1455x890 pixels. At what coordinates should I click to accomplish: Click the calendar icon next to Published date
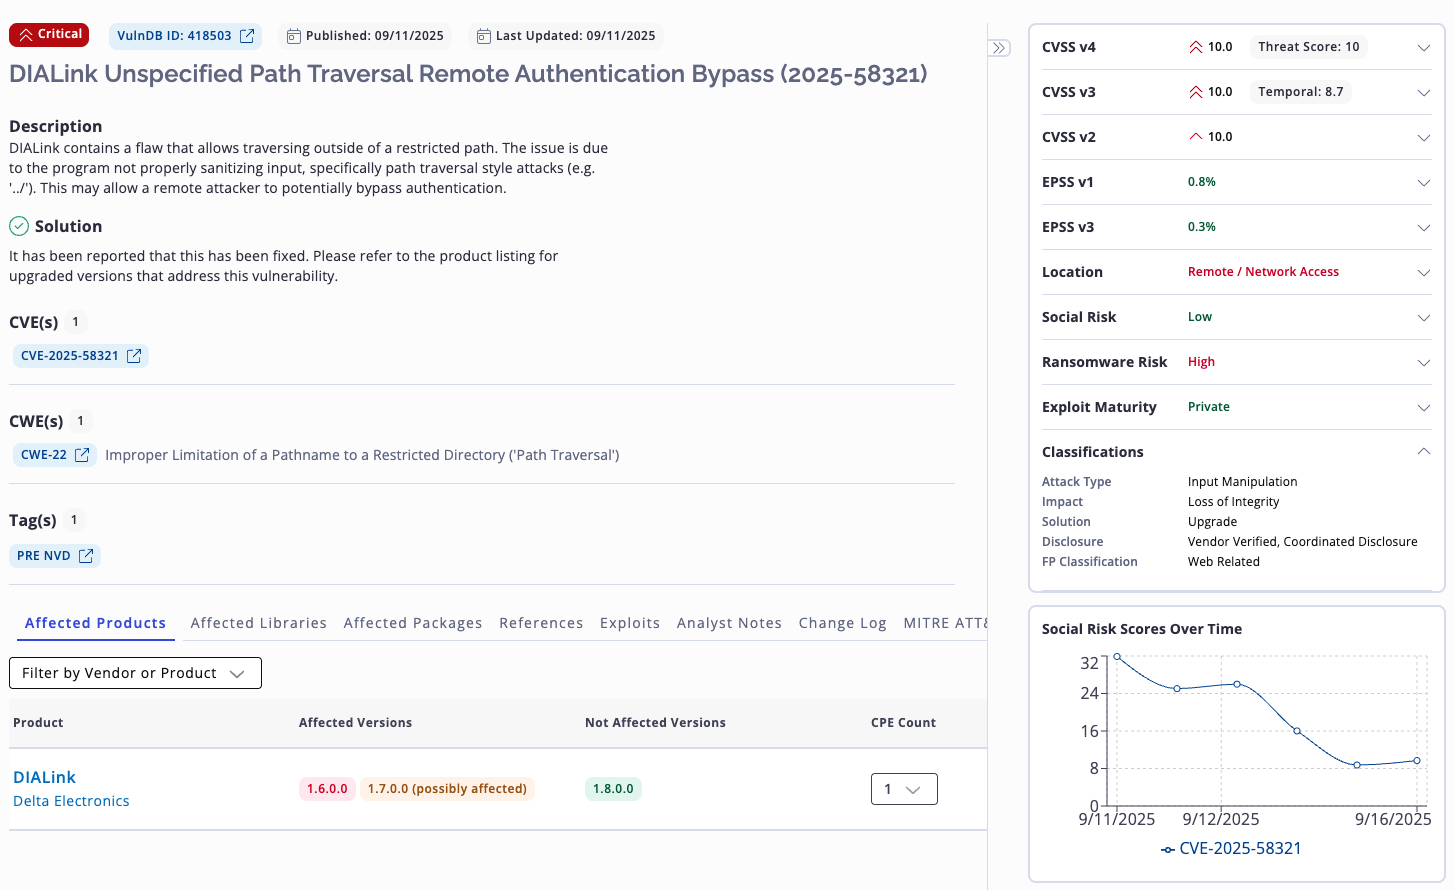[293, 36]
